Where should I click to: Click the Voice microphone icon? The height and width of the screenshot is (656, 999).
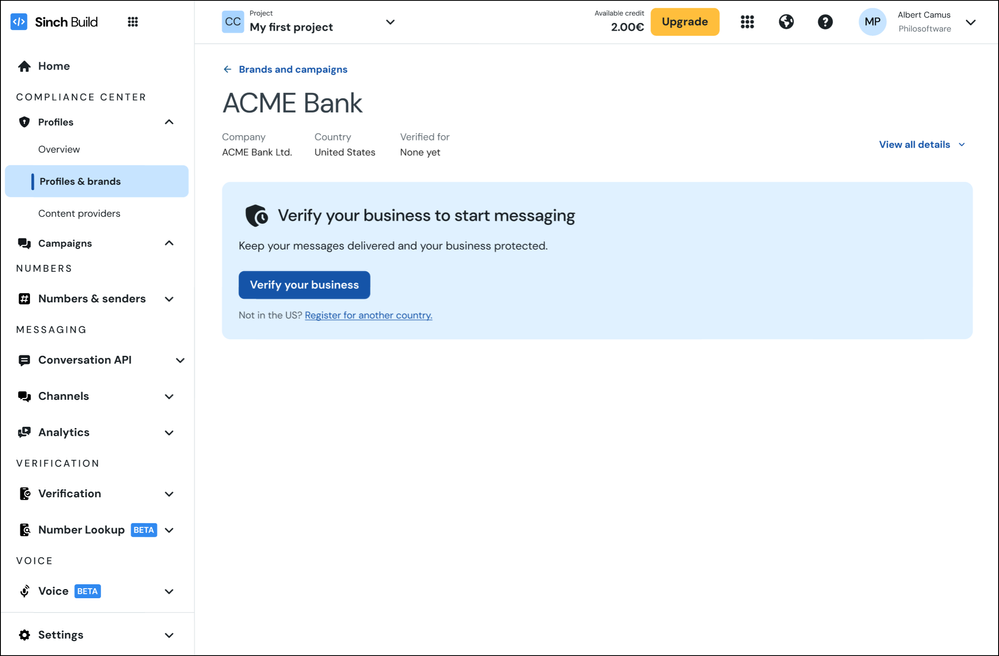[x=24, y=591]
